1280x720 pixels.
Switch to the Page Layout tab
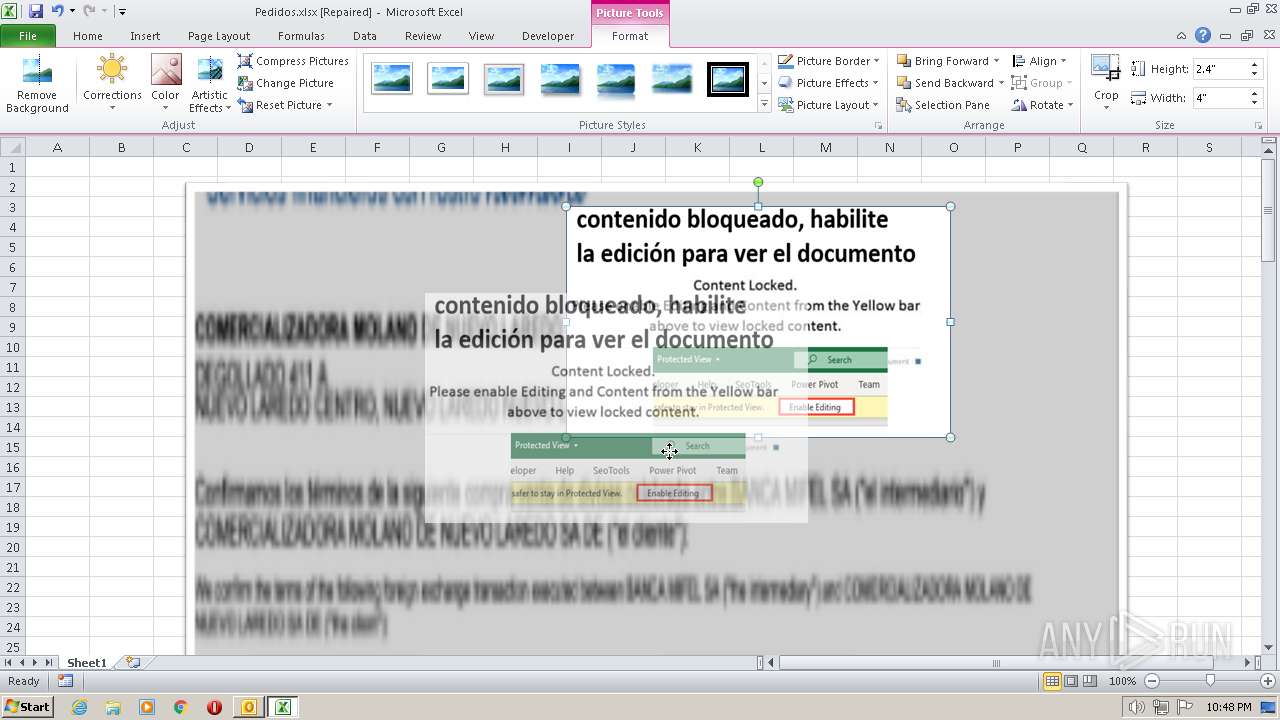click(219, 36)
